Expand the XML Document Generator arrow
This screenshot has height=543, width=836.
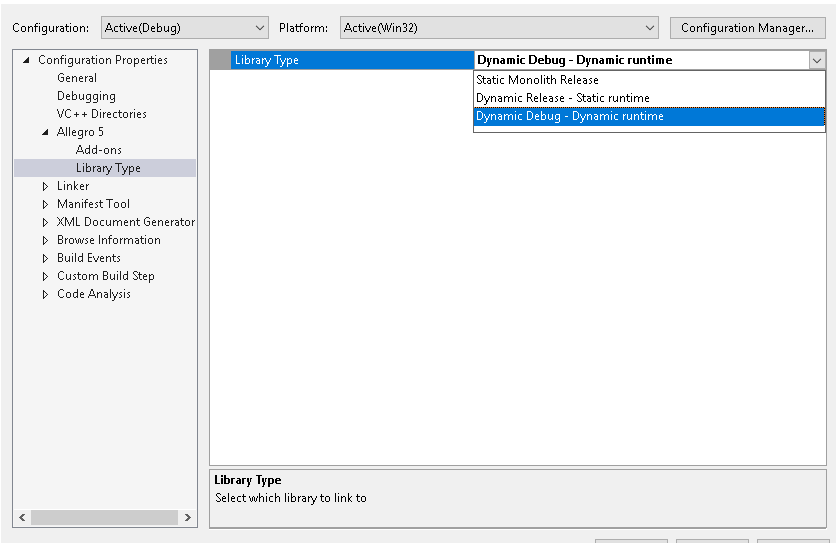pos(45,222)
